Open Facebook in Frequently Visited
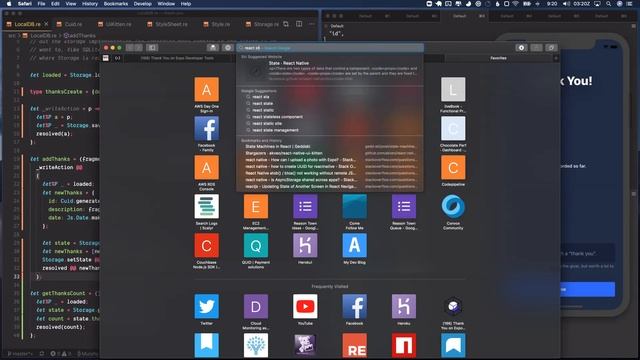 [354, 306]
